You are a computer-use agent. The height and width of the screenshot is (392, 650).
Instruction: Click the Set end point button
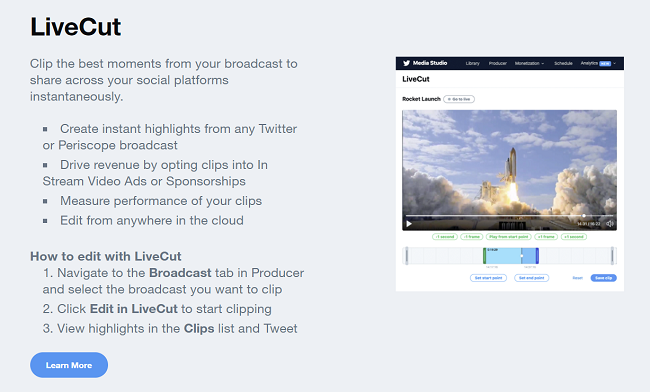(x=531, y=278)
